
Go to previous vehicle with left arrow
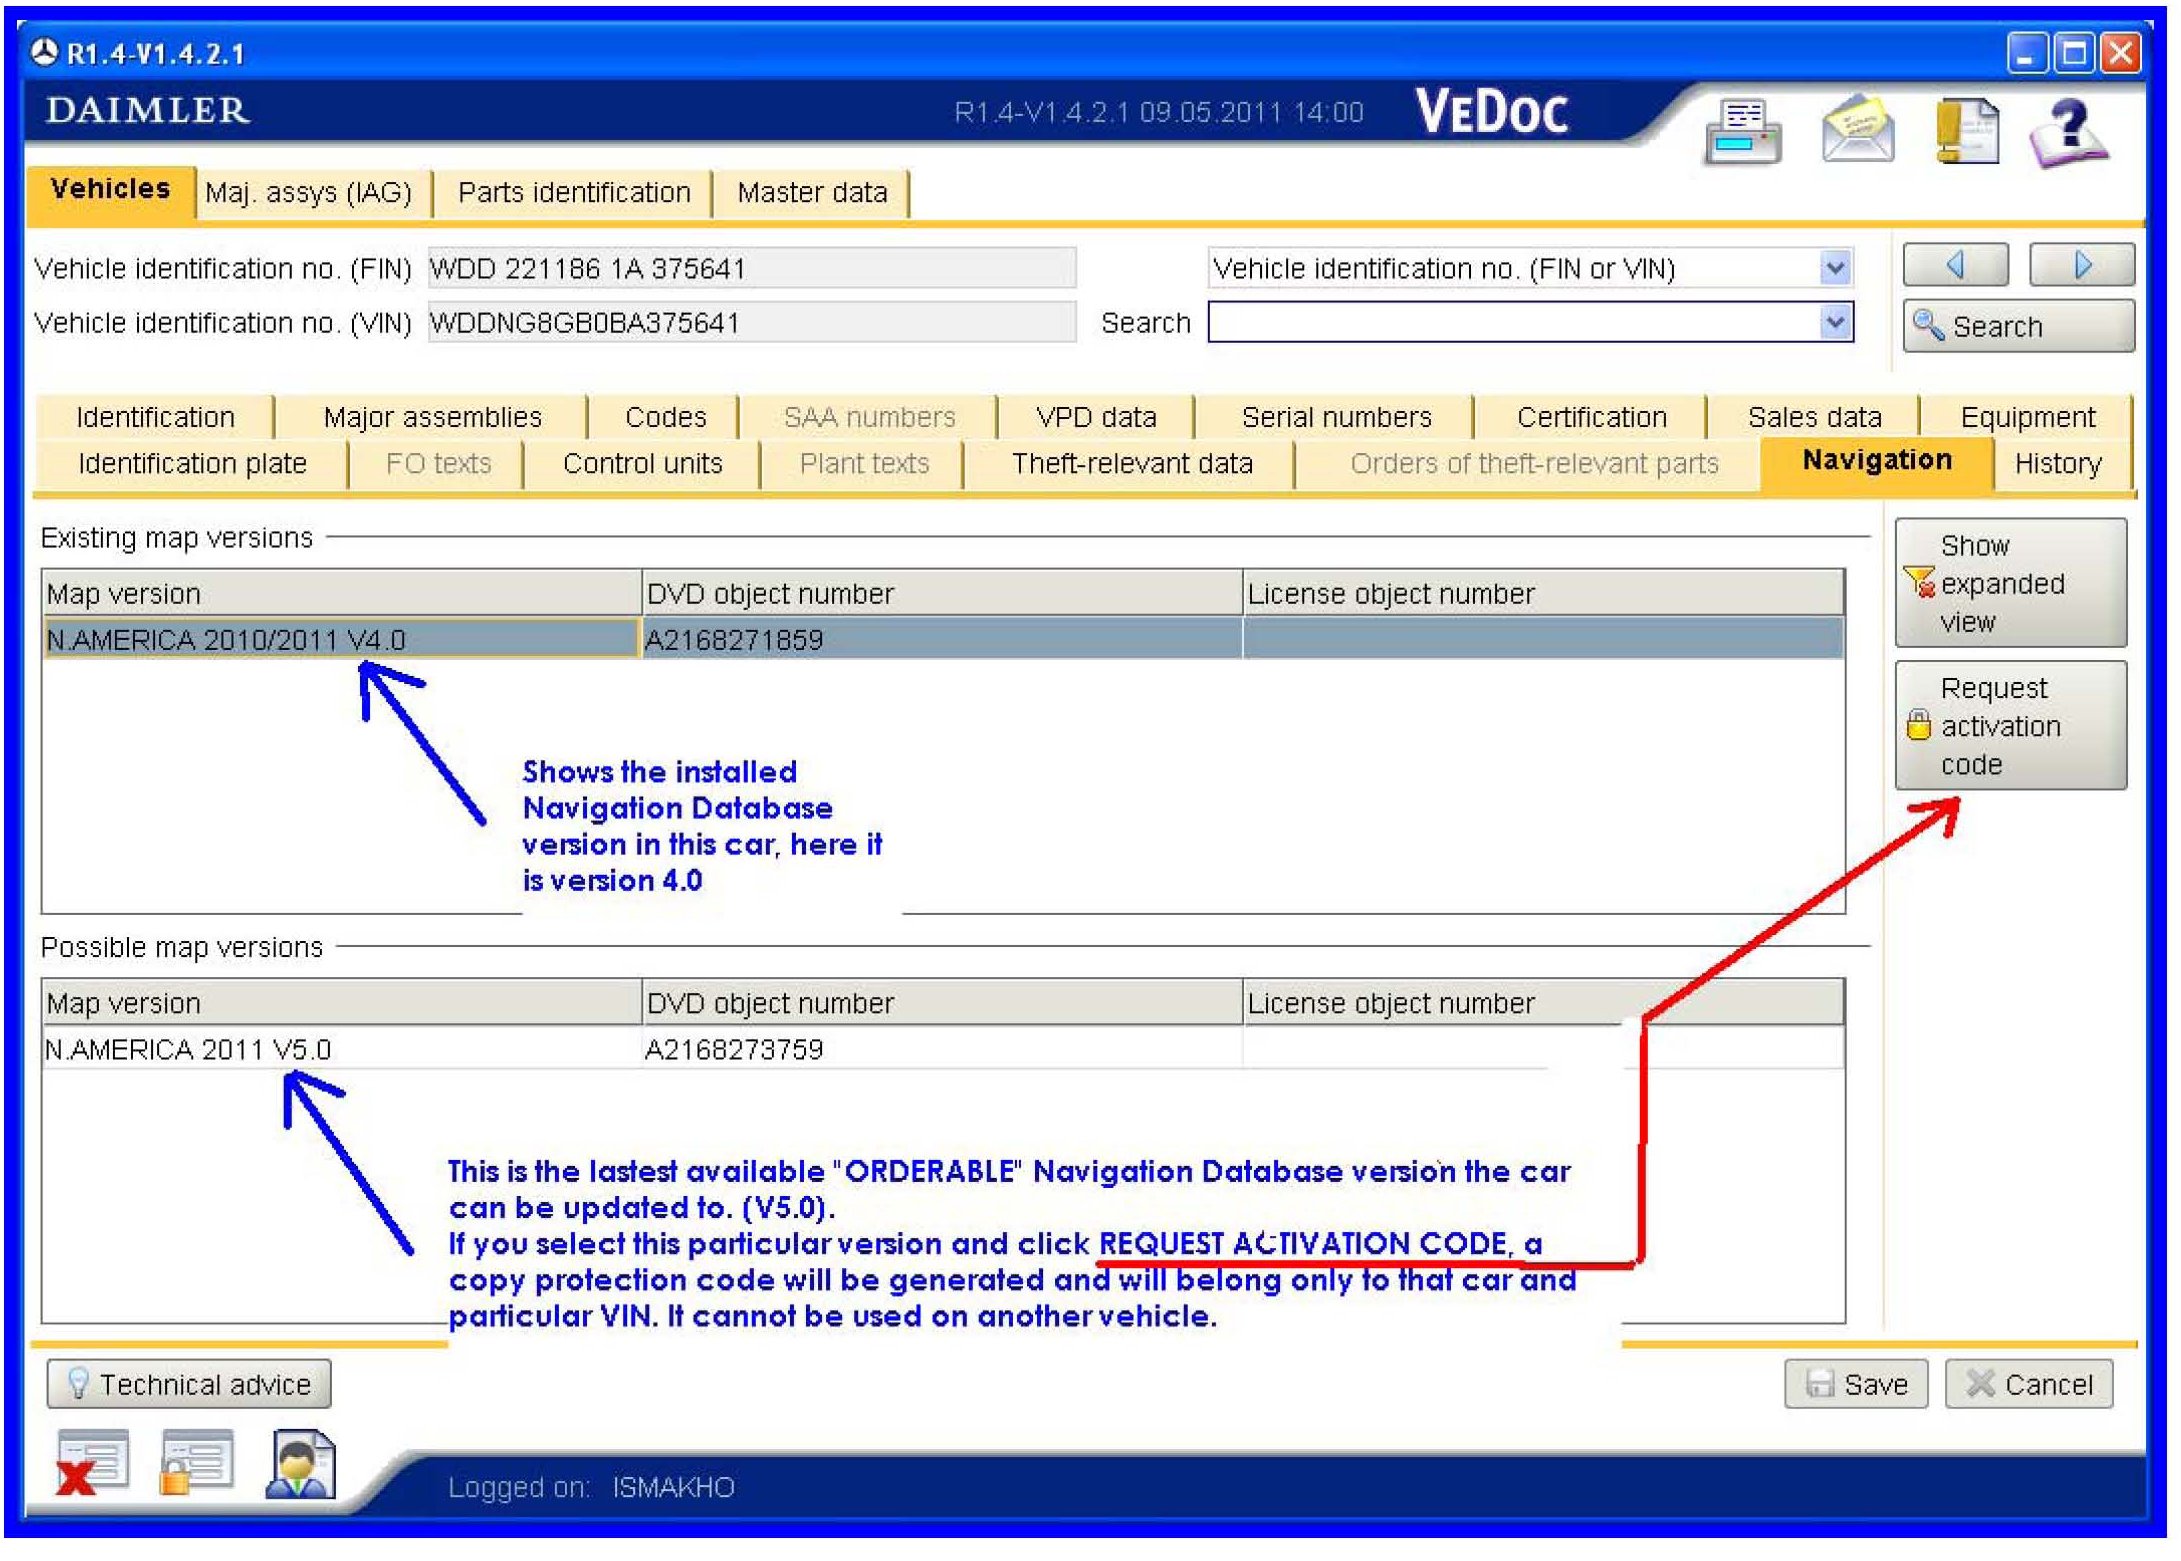pos(1955,266)
